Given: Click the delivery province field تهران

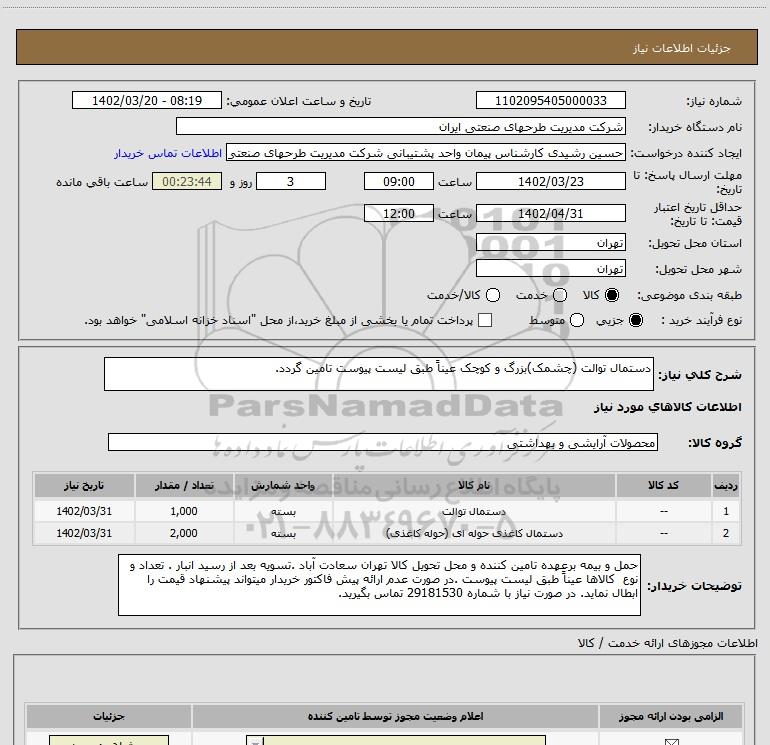Looking at the screenshot, I should [x=550, y=243].
